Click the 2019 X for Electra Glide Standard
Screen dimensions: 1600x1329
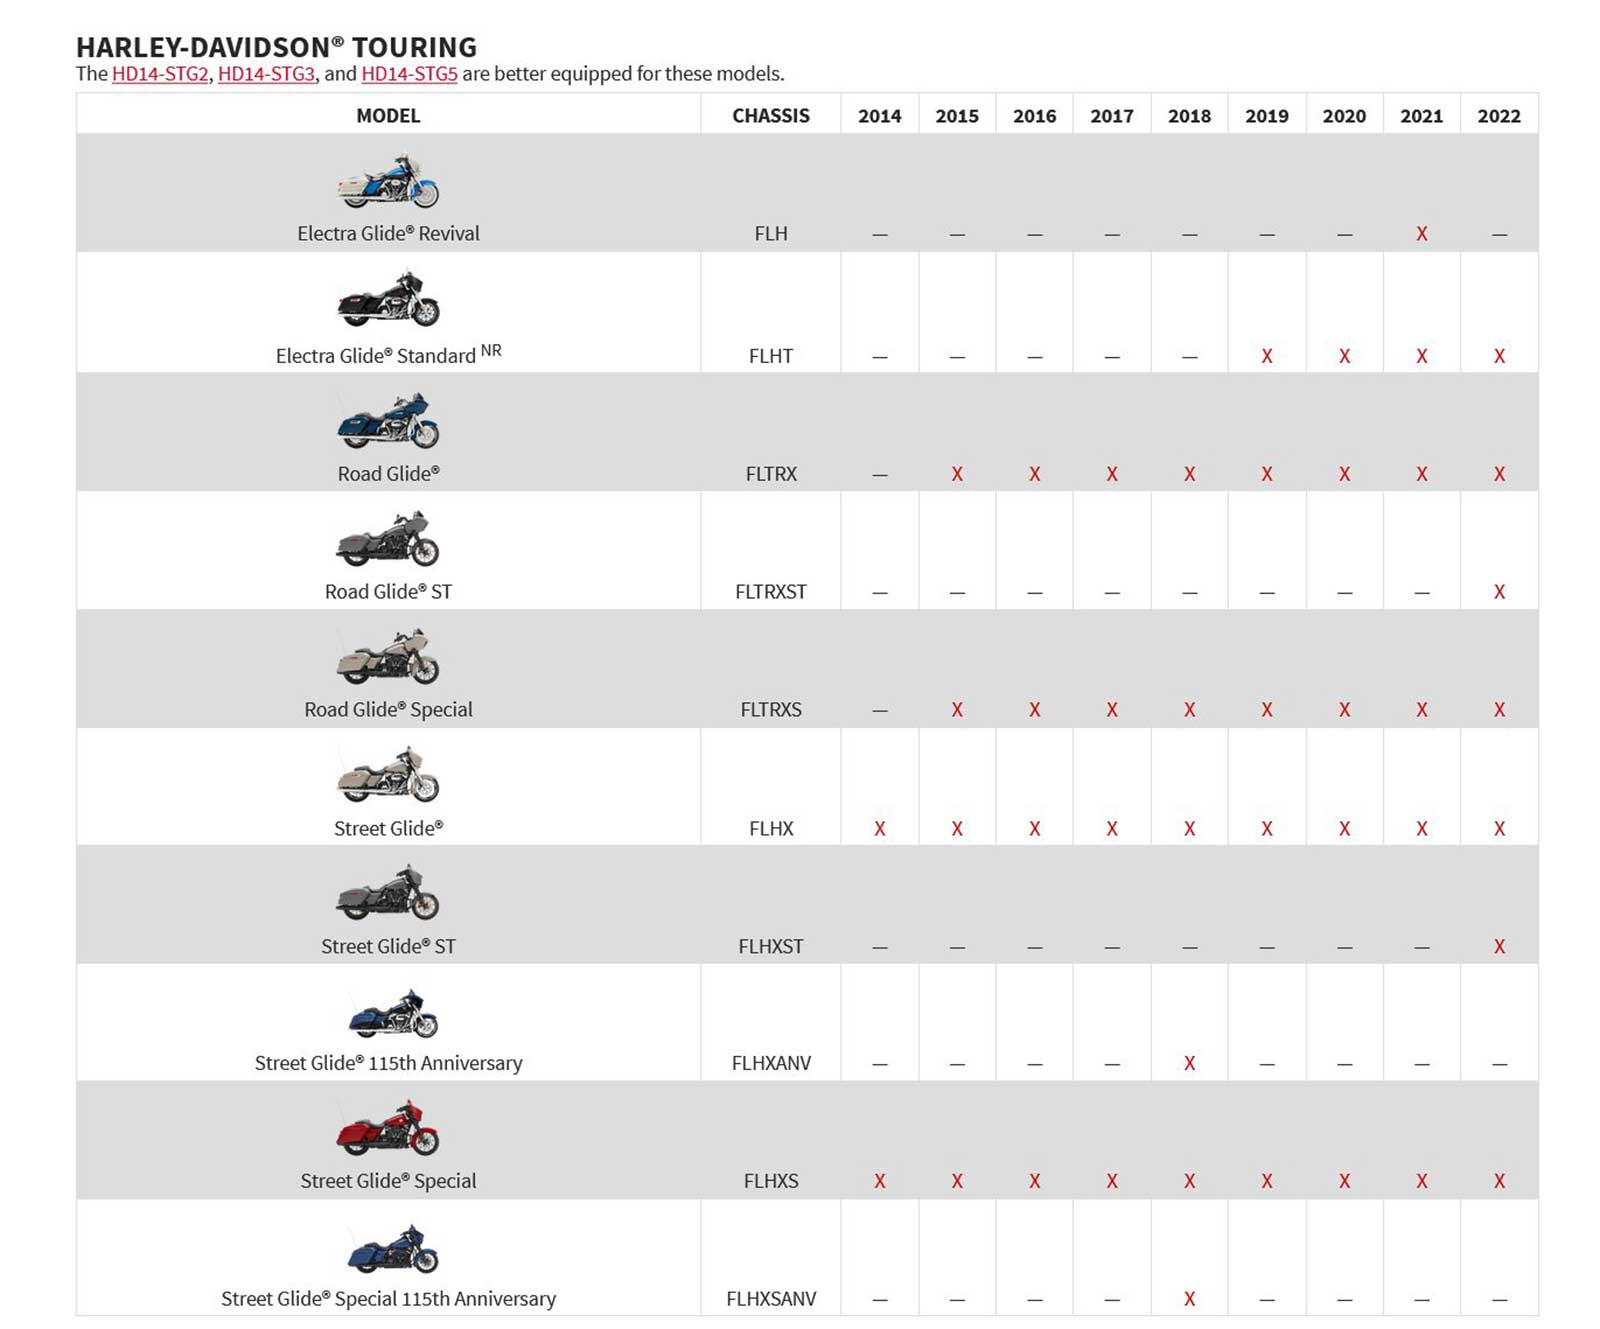1267,356
